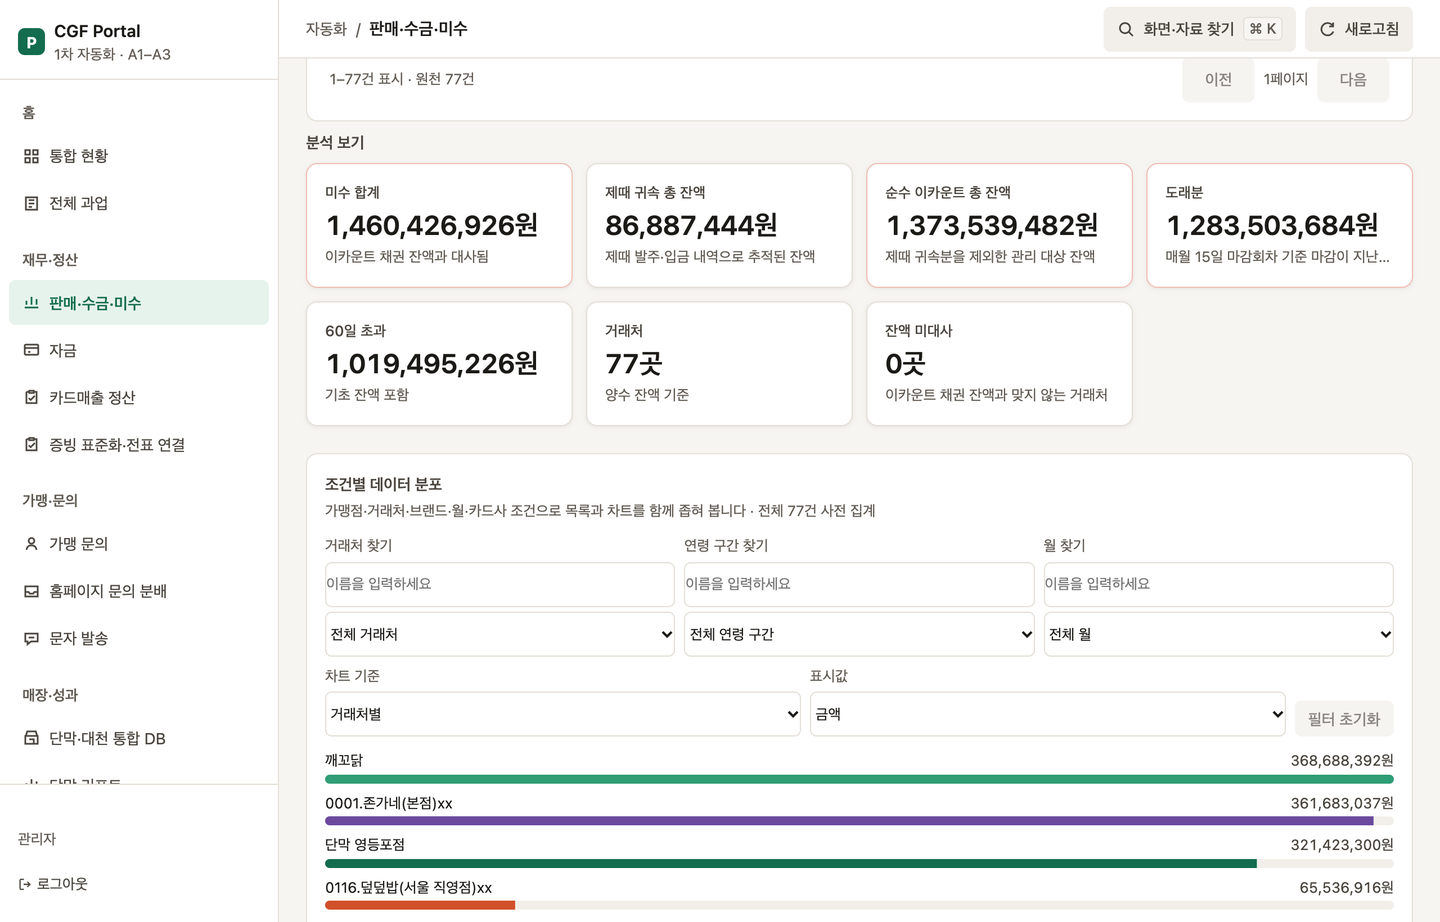1440x922 pixels.
Task: Go to 전체 과업 menu item
Action: 139,203
